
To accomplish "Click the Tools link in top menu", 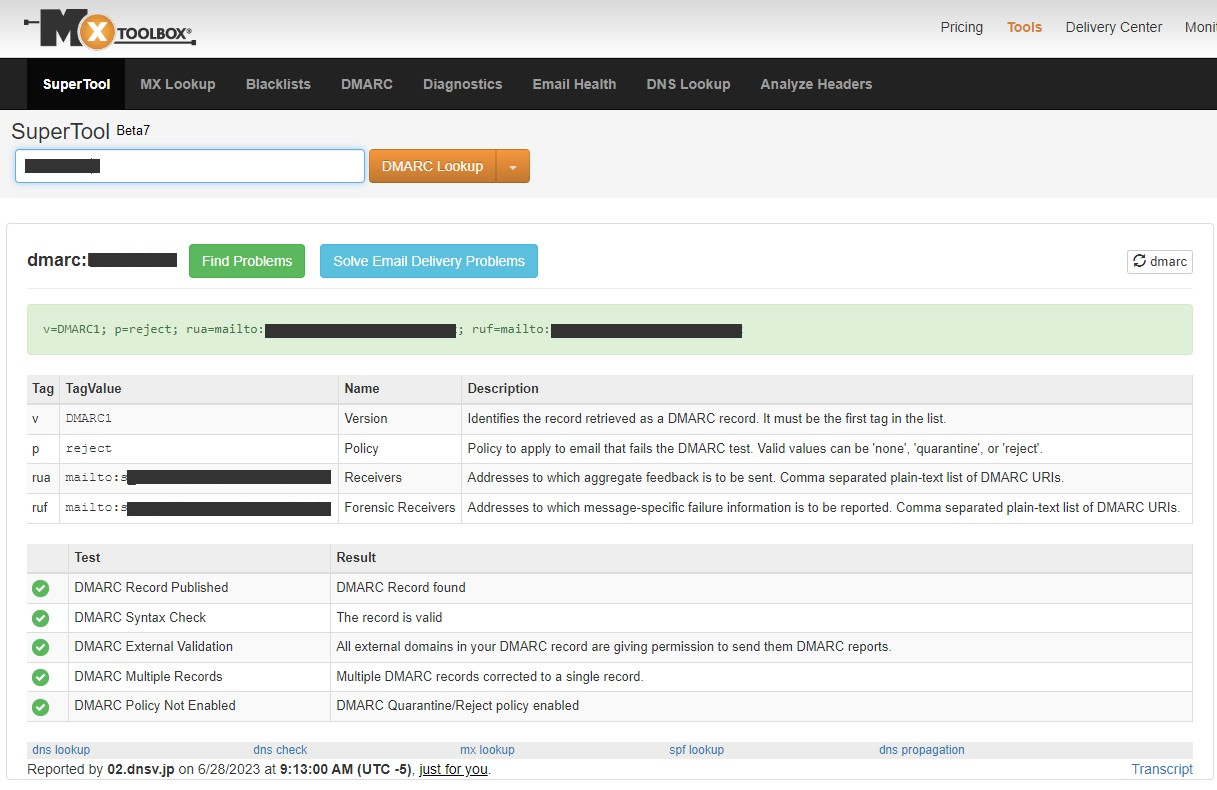I will 1025,27.
